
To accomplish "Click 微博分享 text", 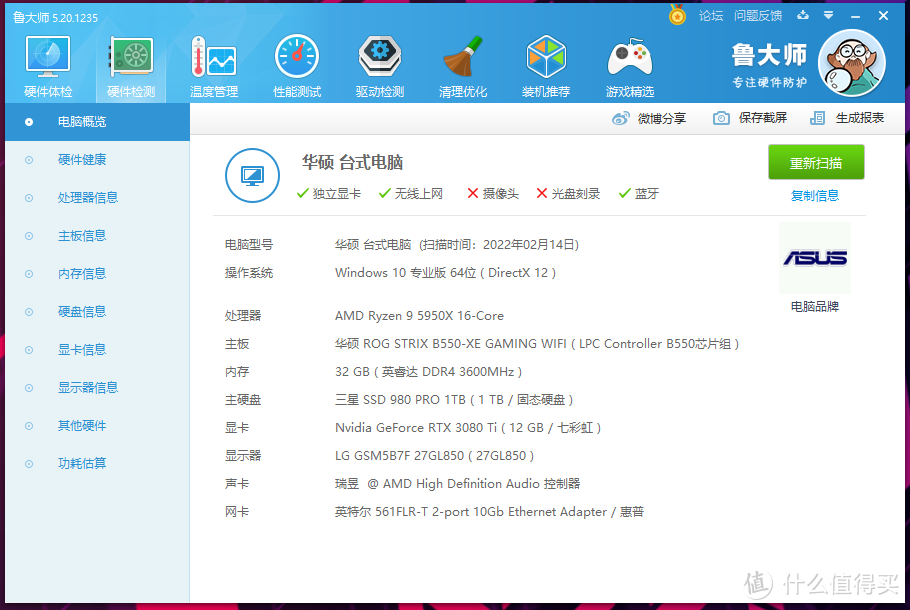I will point(662,118).
